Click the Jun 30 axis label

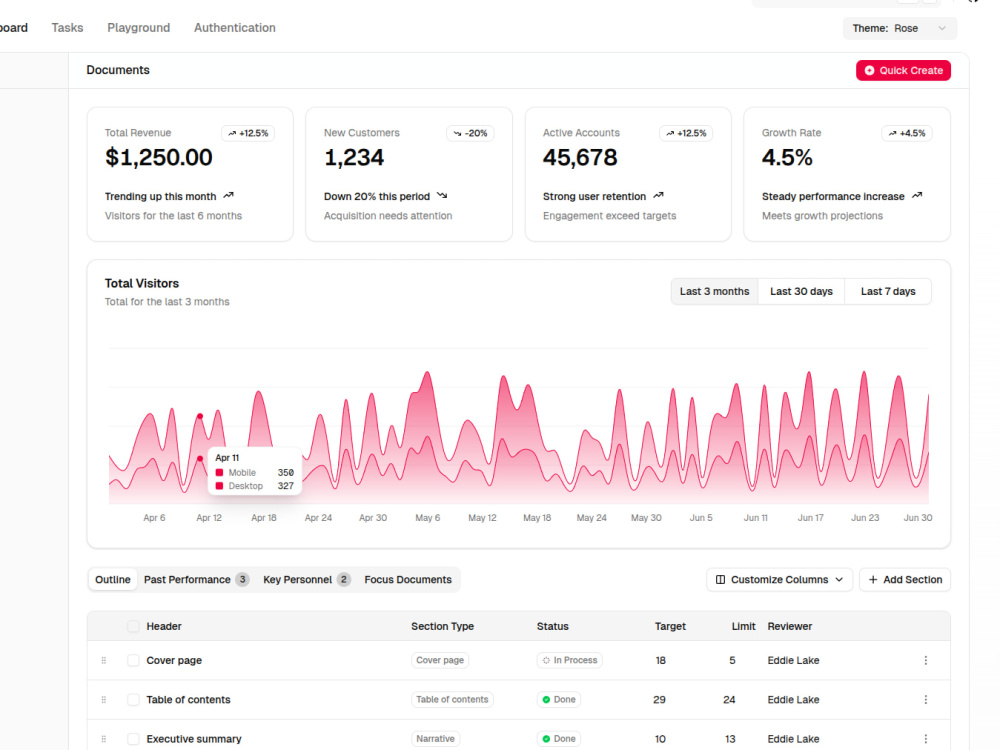(918, 518)
